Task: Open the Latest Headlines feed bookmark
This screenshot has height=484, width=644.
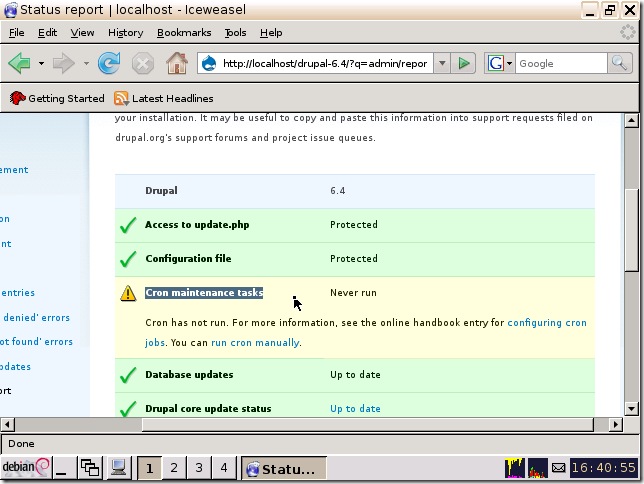Action: [164, 98]
